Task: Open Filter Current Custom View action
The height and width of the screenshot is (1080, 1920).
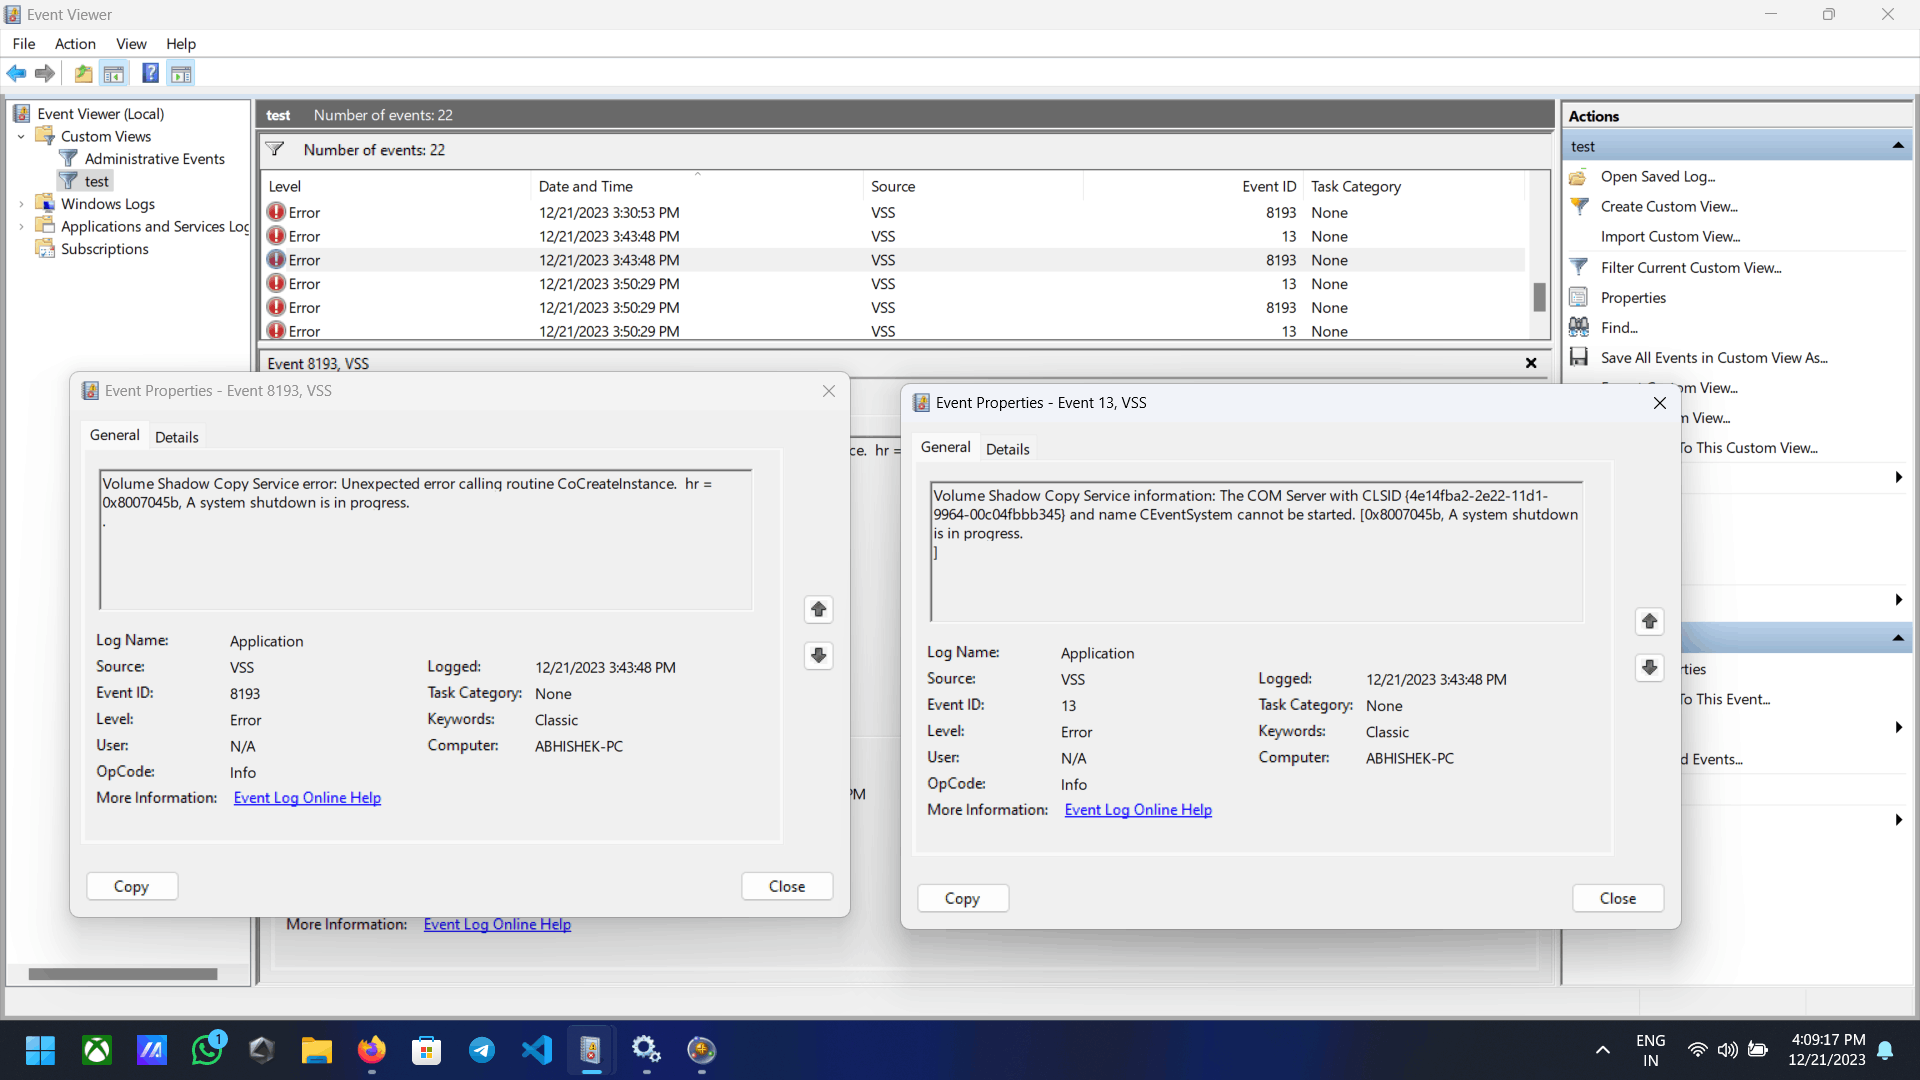Action: coord(1690,267)
